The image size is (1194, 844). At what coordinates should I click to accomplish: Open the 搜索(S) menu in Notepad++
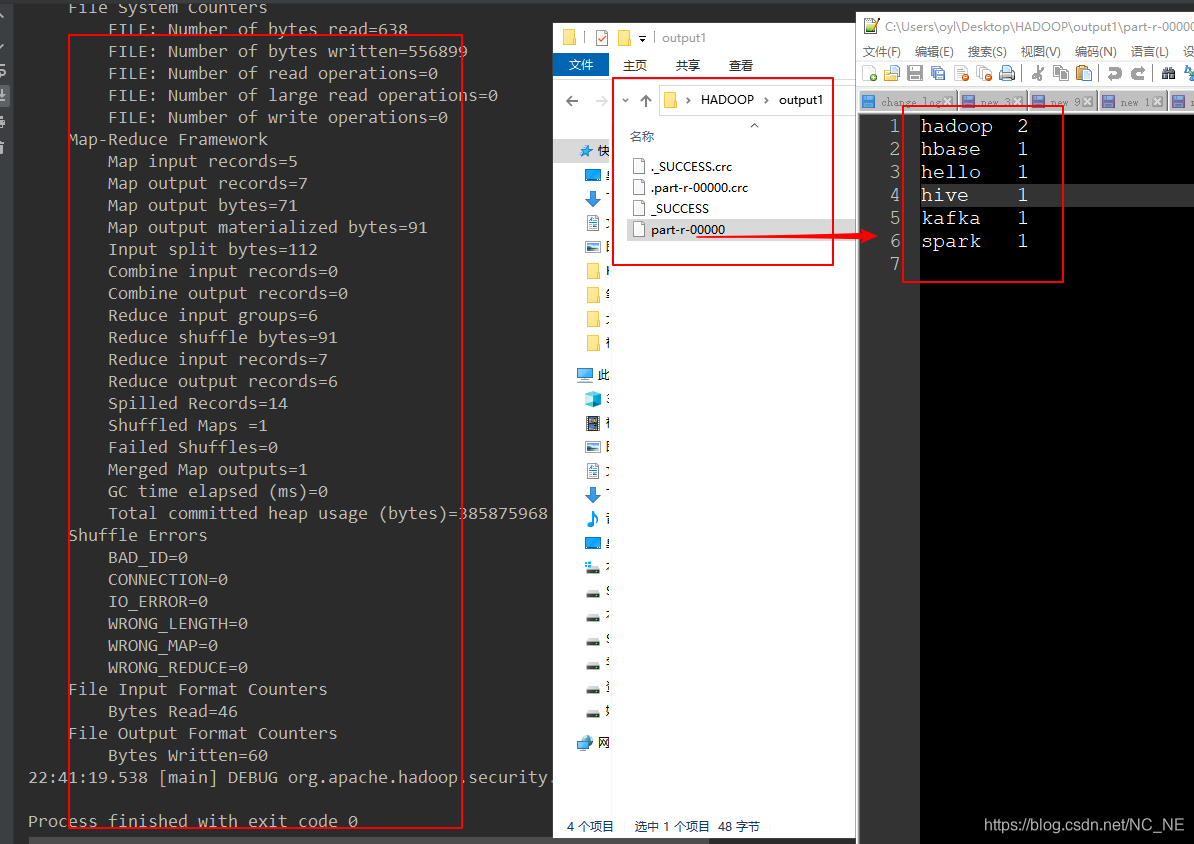click(x=987, y=51)
